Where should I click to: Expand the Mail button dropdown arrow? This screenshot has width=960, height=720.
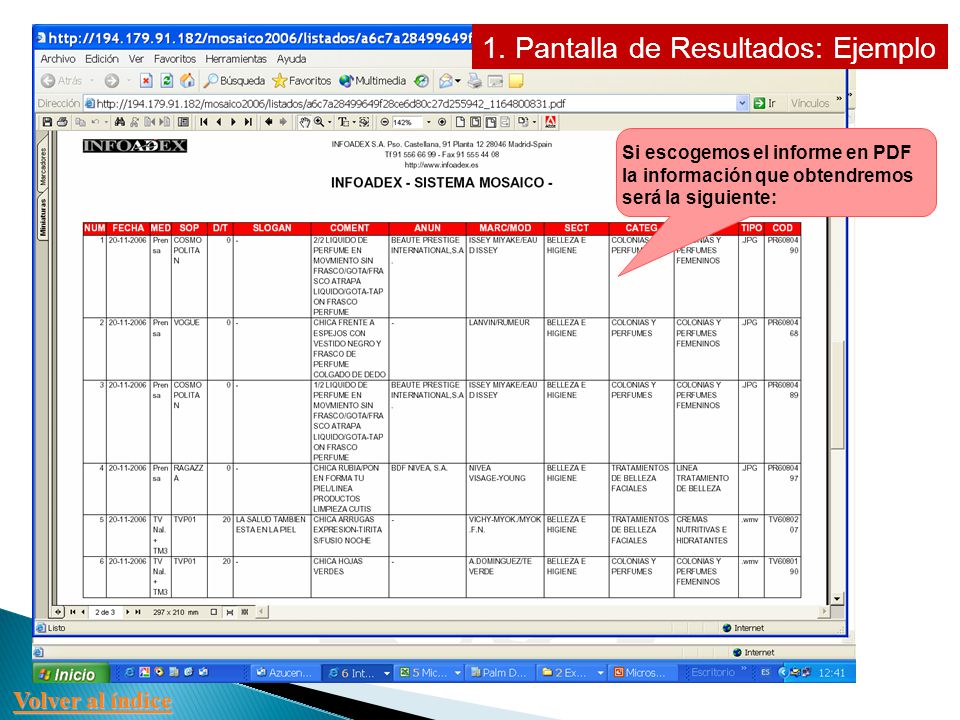[457, 81]
